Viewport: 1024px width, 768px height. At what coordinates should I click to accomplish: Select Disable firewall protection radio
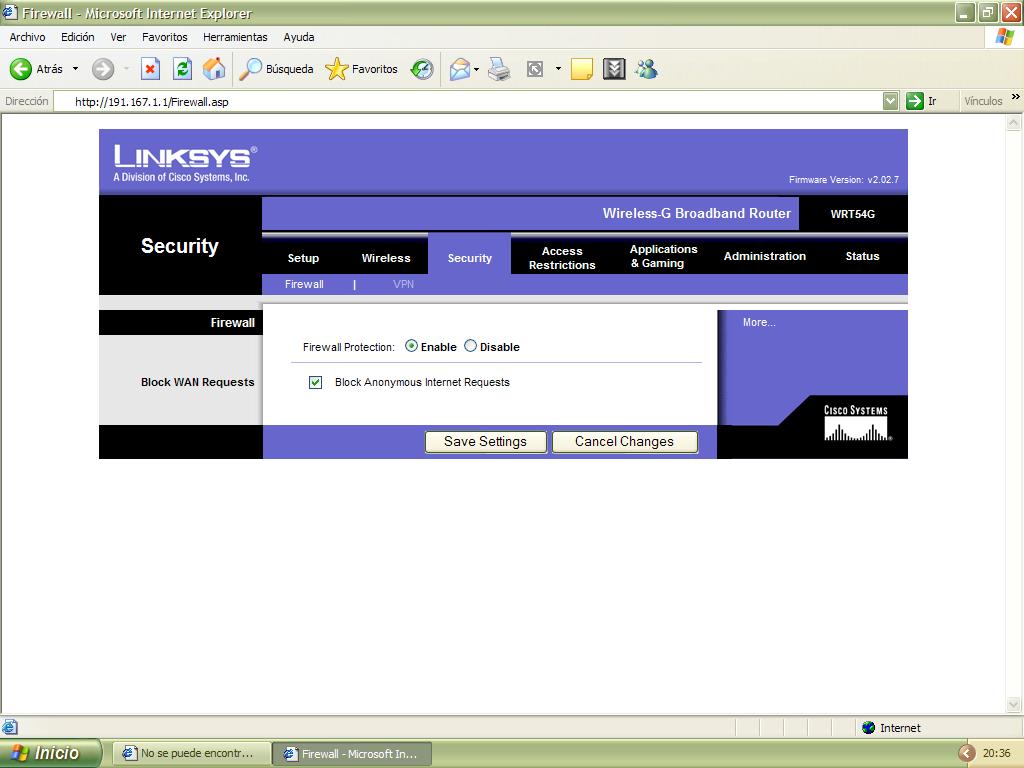coord(470,346)
